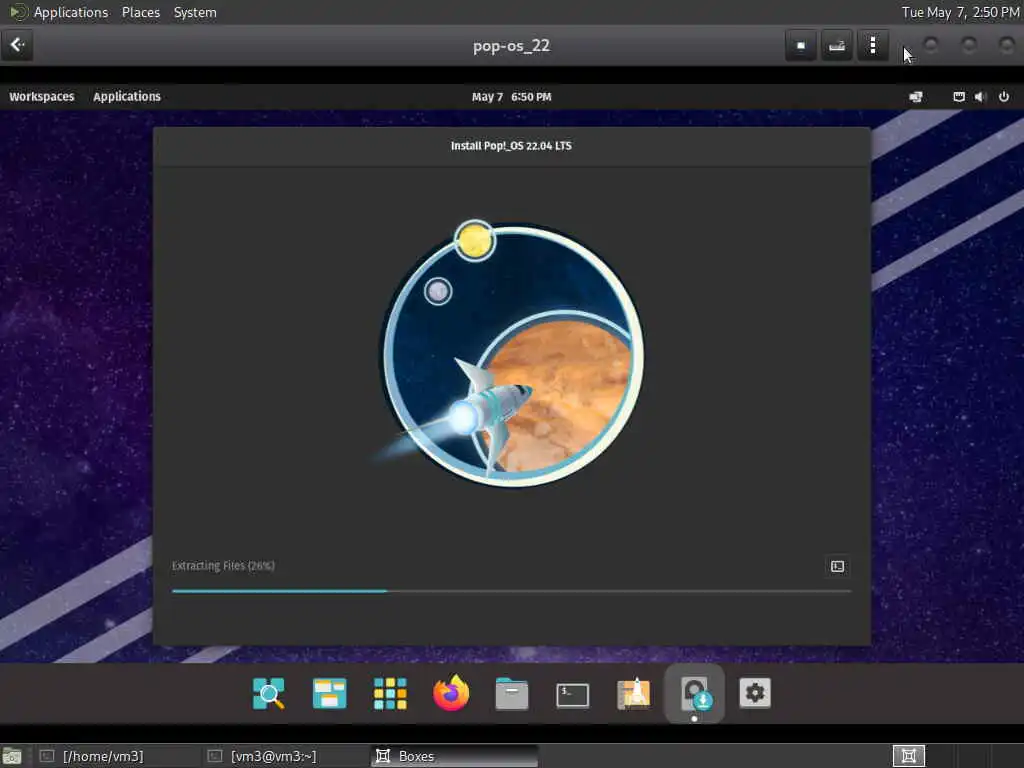
Task: Select the installer icon in the dock
Action: (x=694, y=693)
